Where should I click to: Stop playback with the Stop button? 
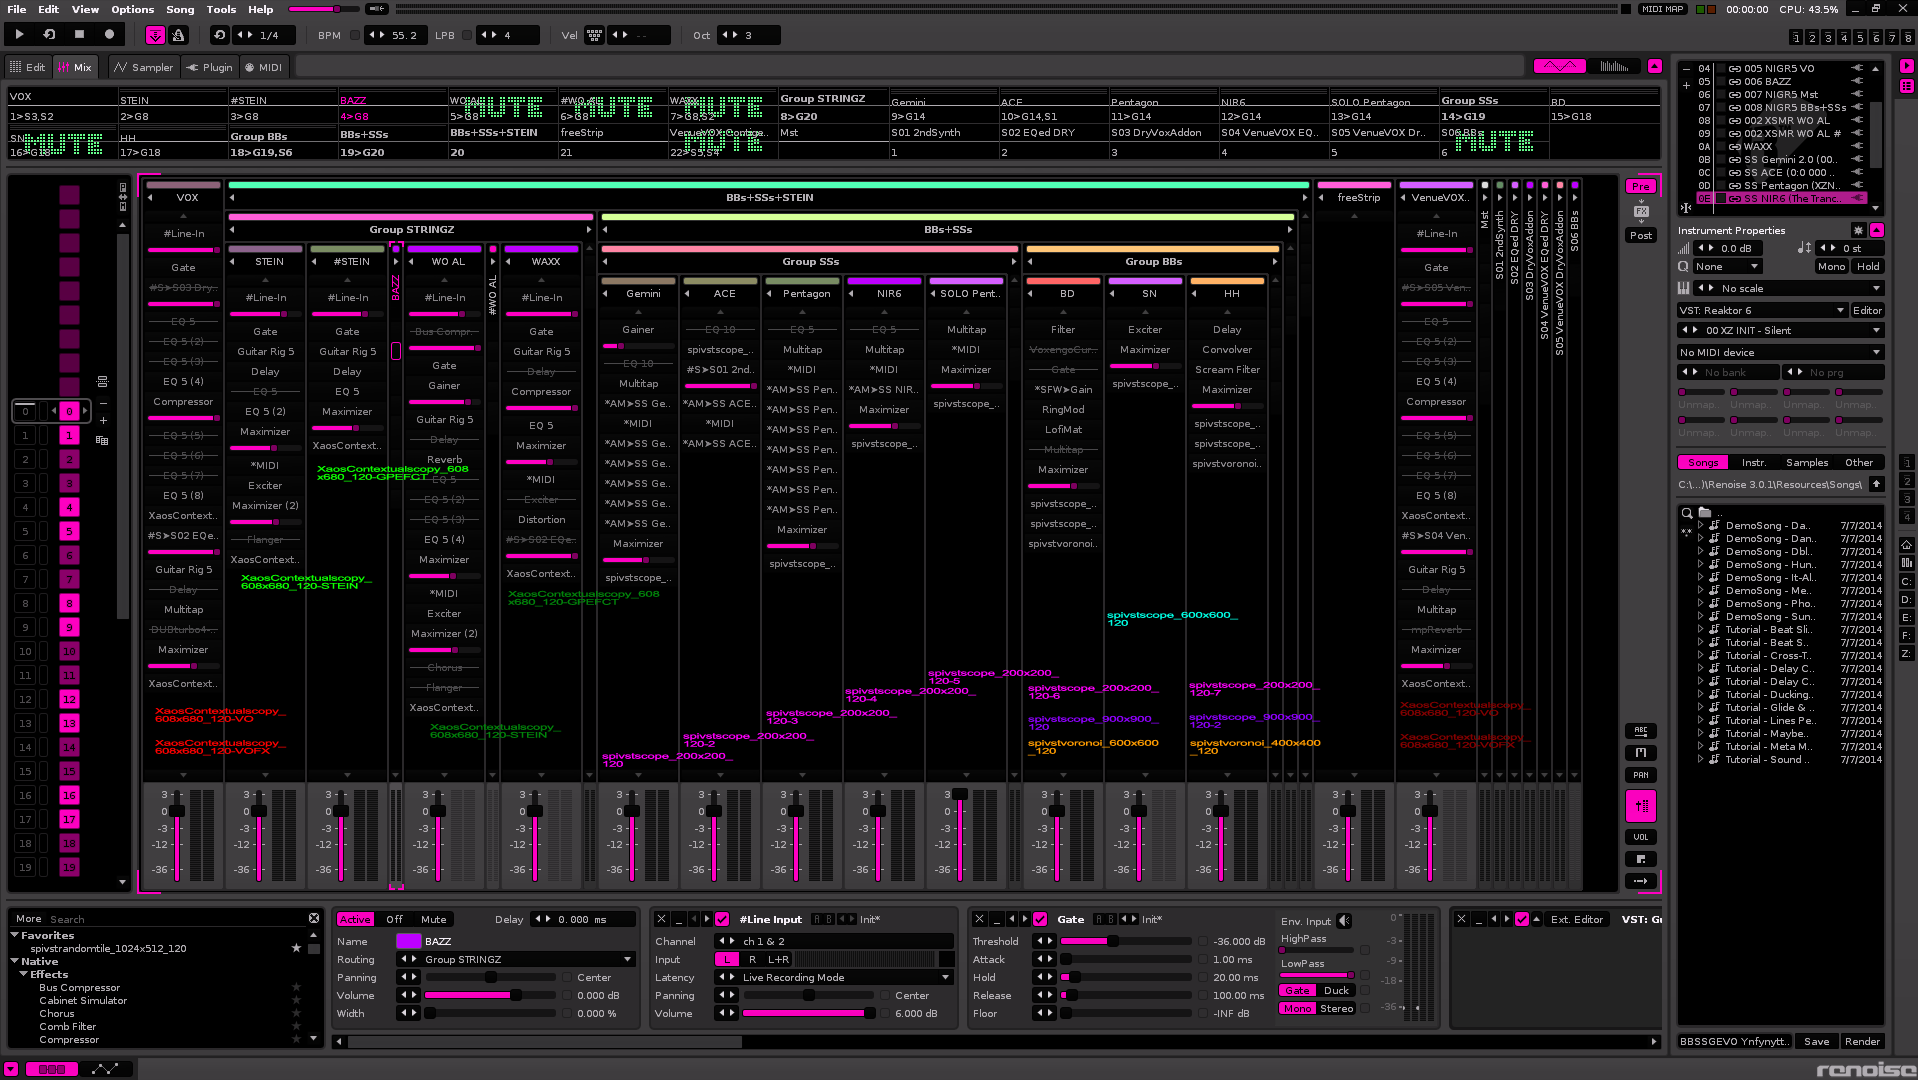[x=79, y=35]
